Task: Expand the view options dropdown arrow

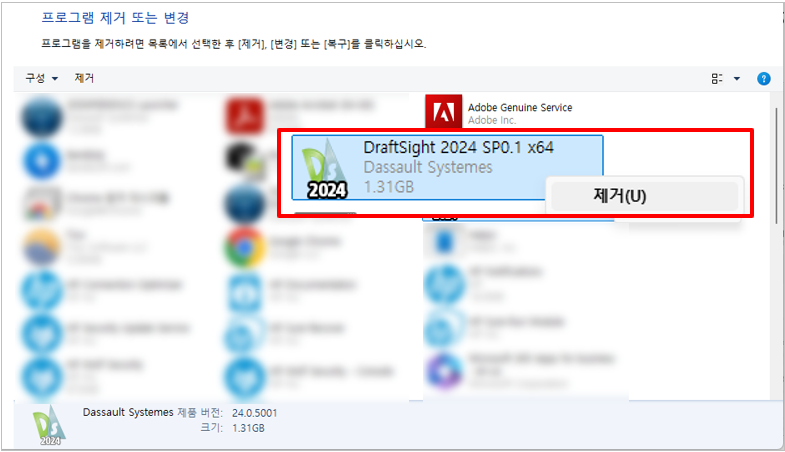Action: 737,79
